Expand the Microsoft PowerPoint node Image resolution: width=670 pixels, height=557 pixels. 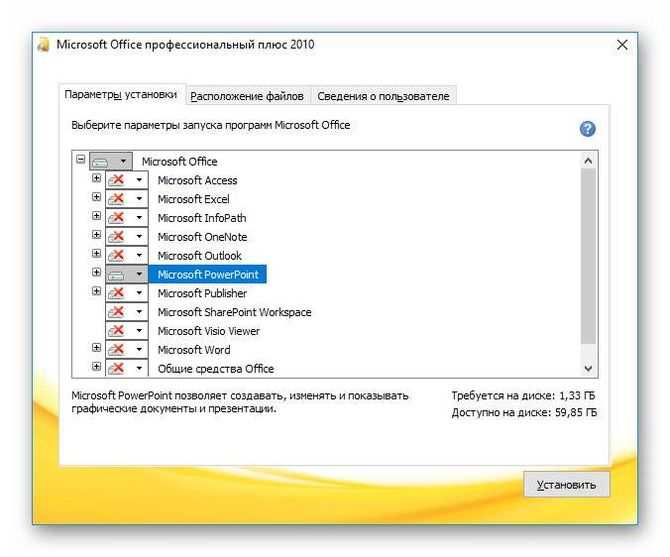click(x=97, y=272)
